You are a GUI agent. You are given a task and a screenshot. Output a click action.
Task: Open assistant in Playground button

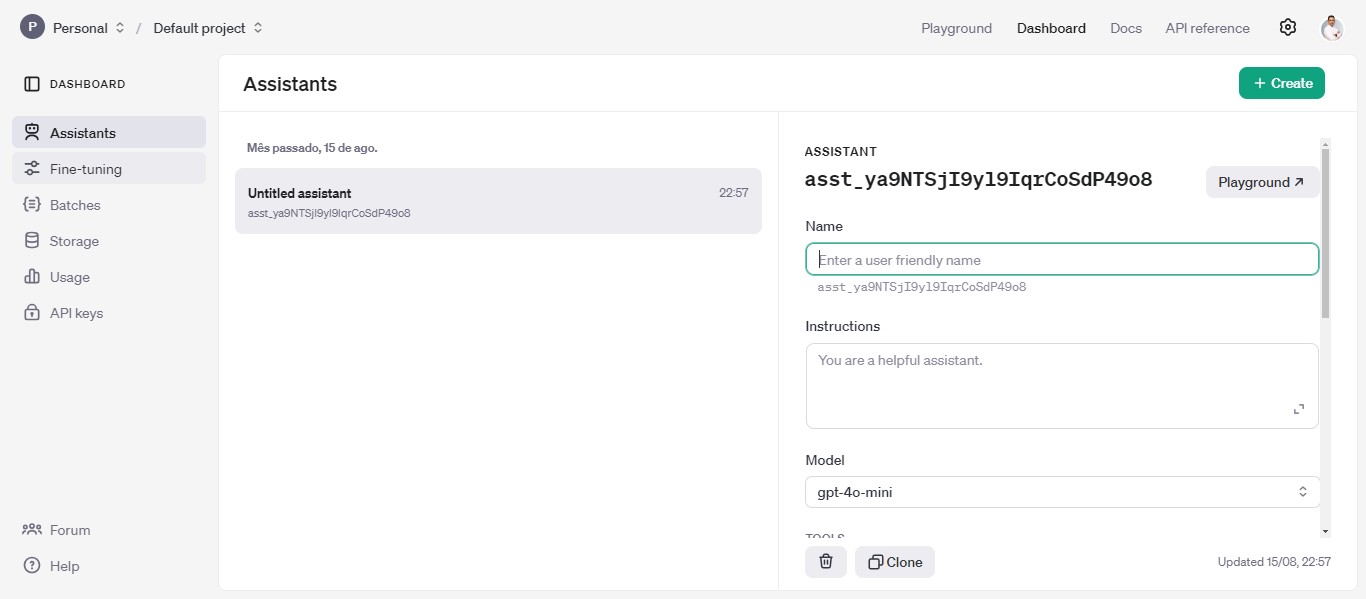(x=1262, y=182)
